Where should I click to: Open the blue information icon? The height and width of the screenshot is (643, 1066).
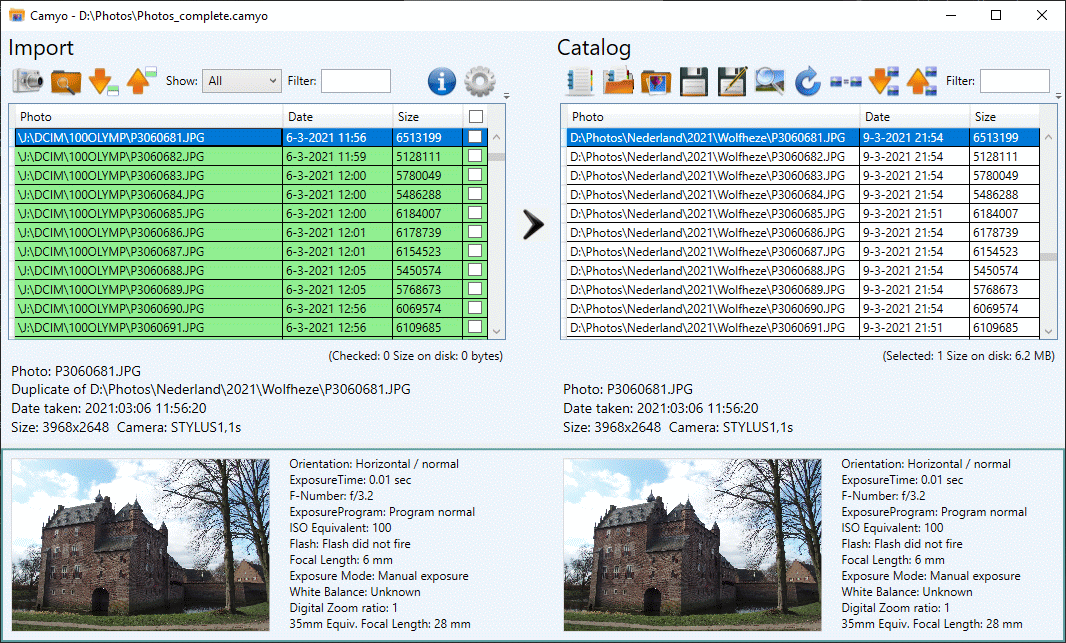click(441, 81)
